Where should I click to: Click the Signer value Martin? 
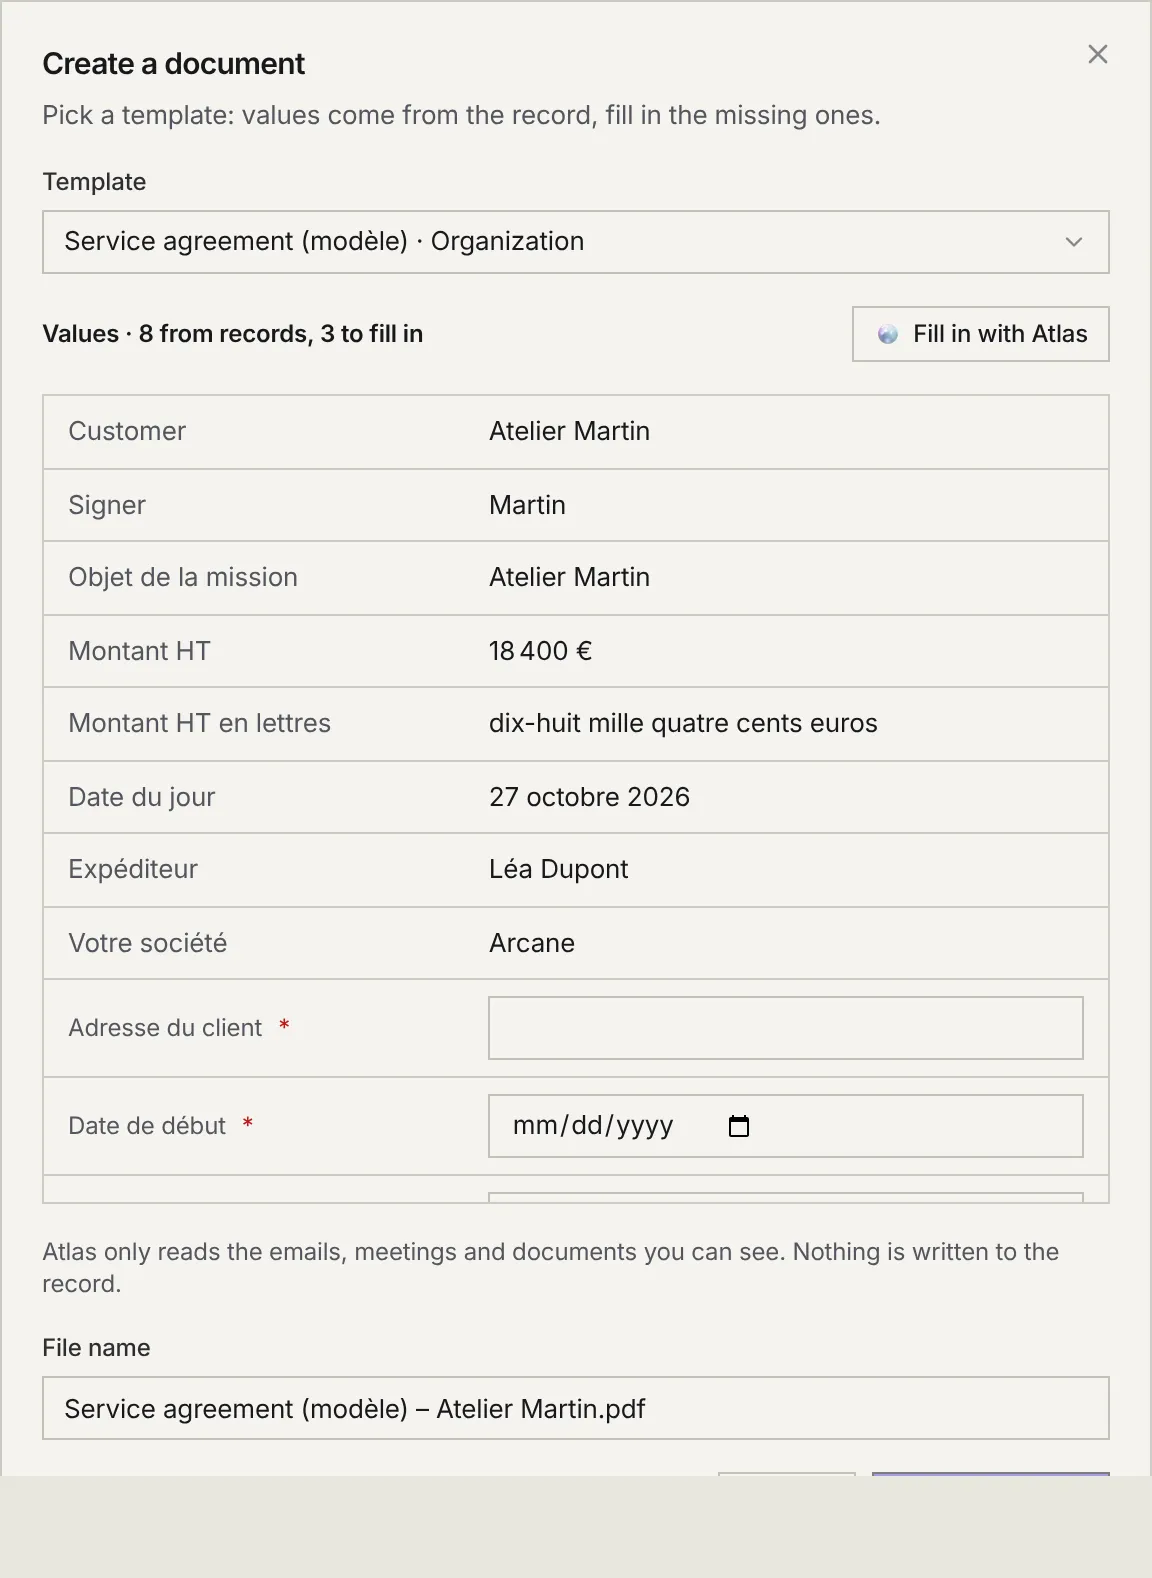coord(527,505)
